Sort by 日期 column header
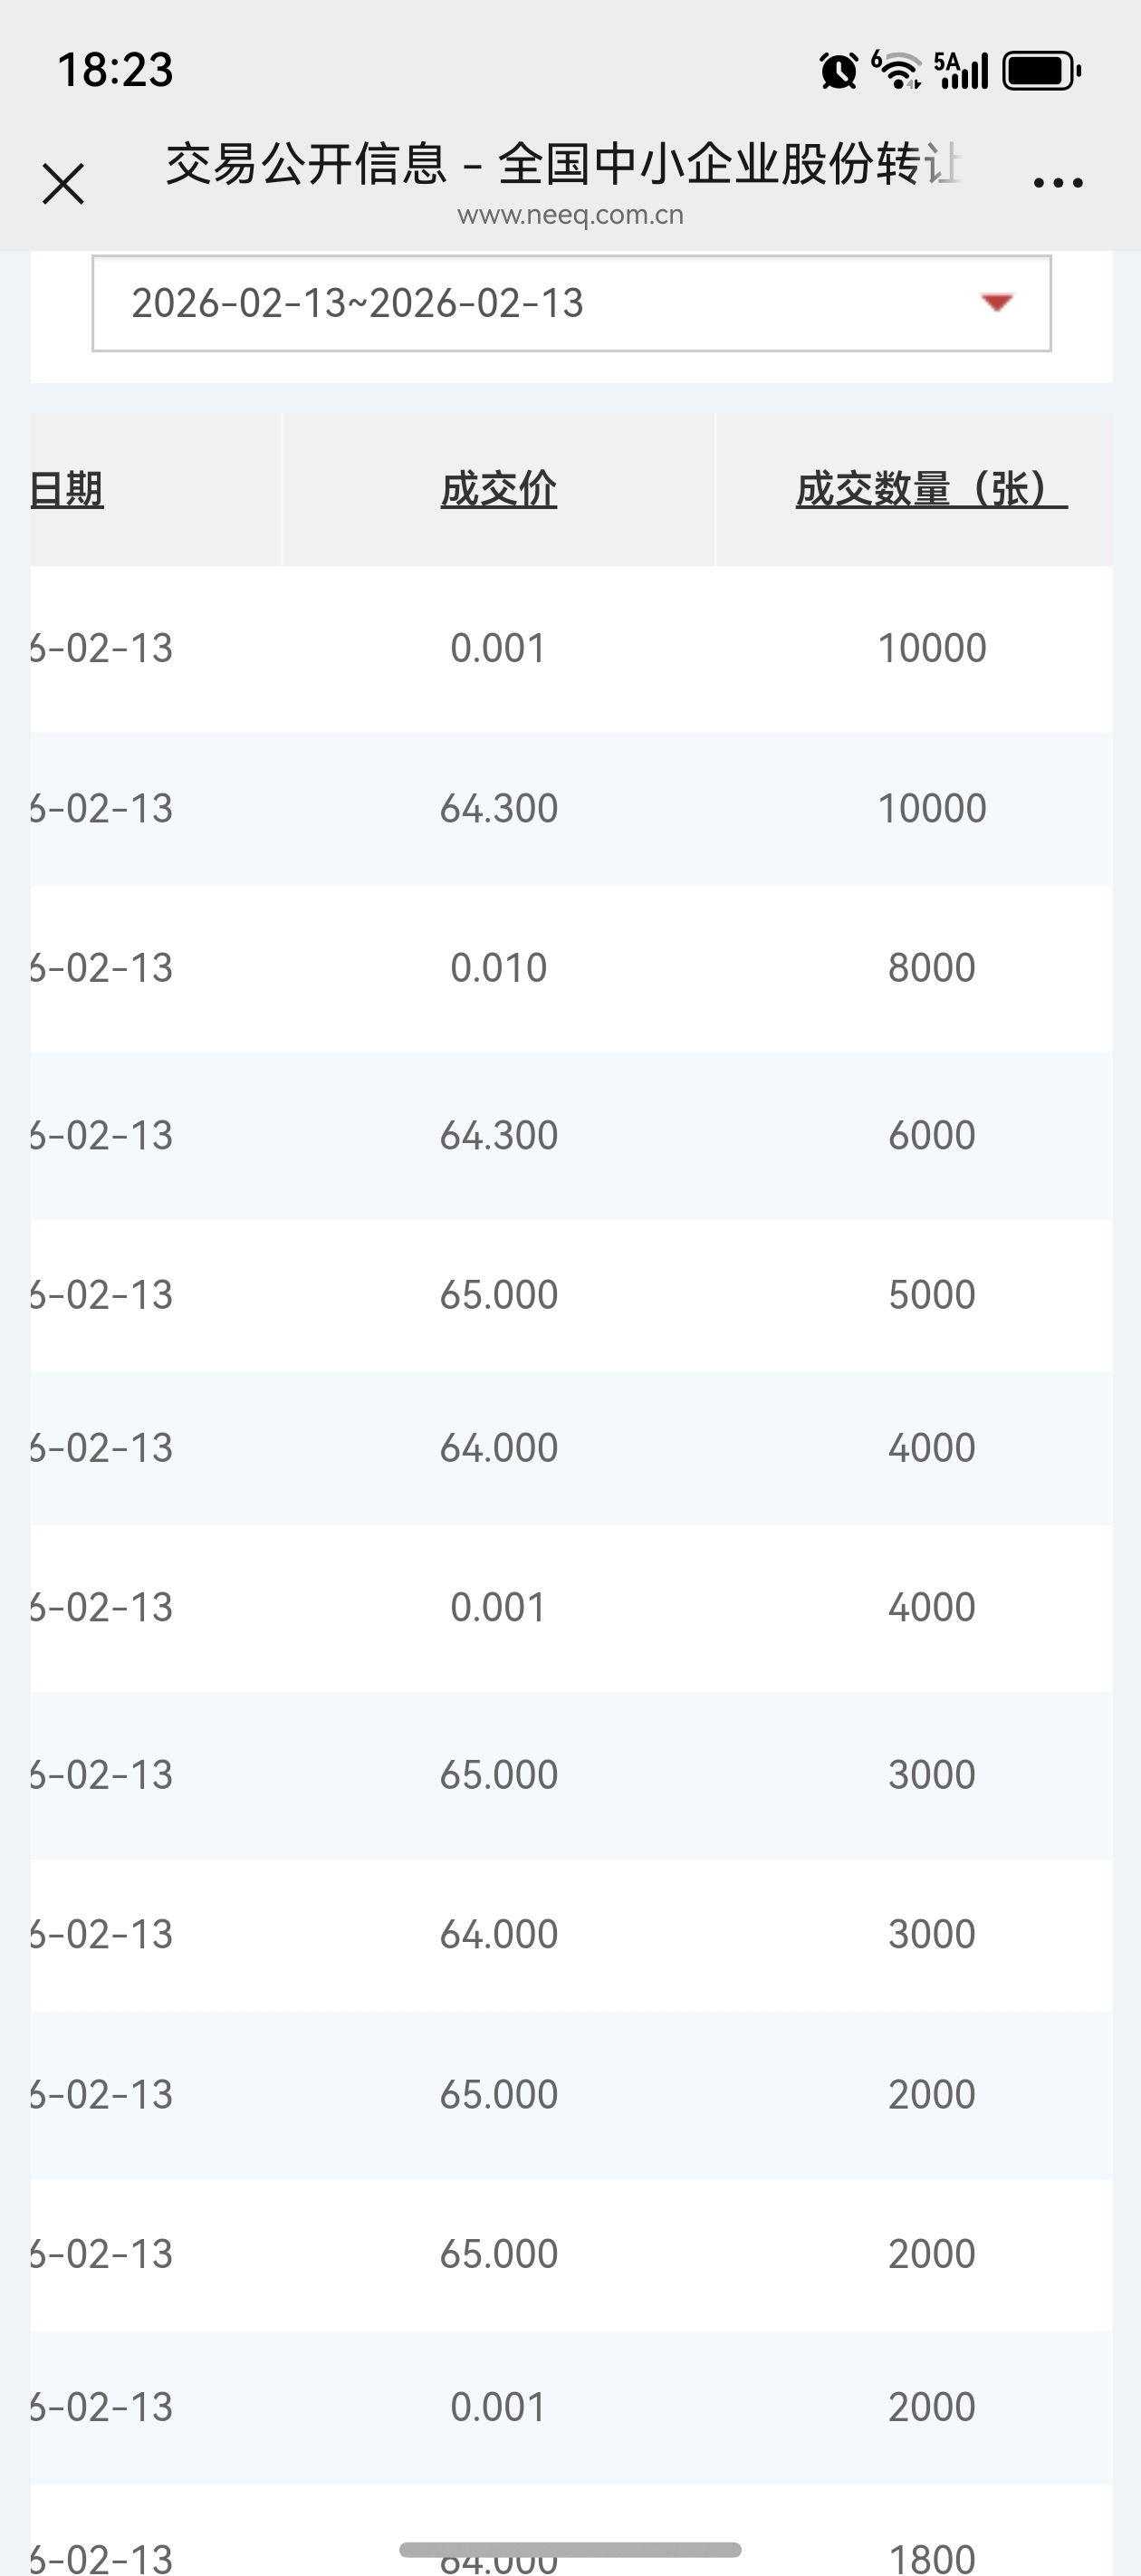The height and width of the screenshot is (2576, 1141). coord(67,489)
